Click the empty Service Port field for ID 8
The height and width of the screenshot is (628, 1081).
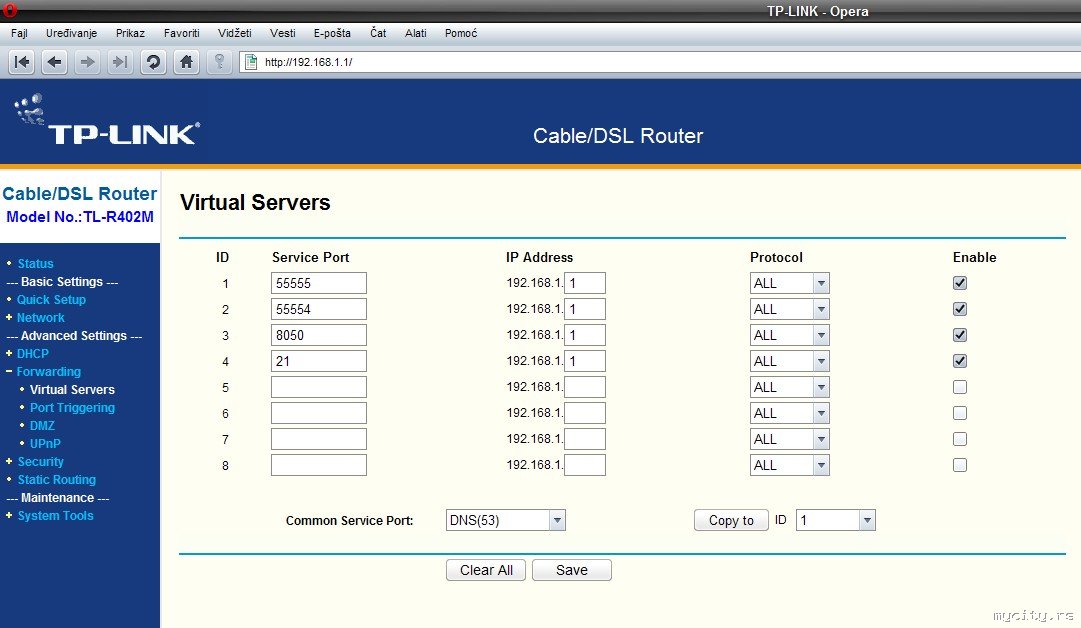pos(319,465)
